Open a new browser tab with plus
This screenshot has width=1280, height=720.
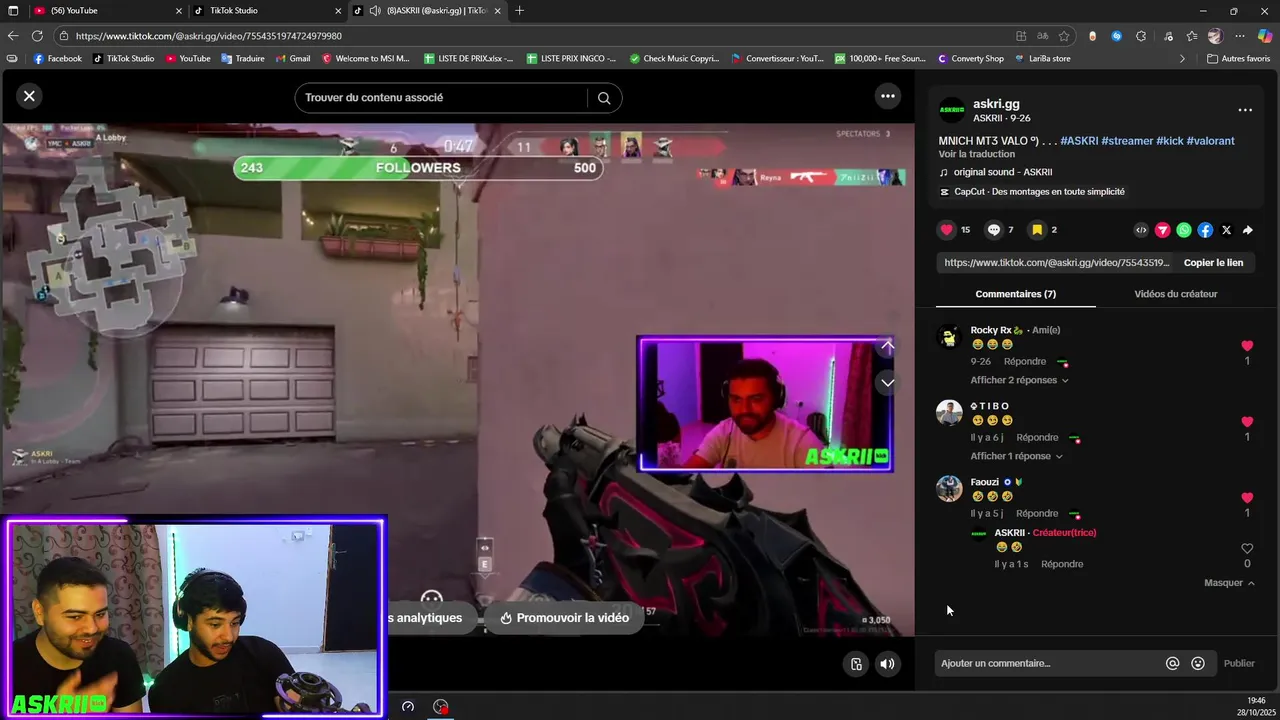[x=519, y=11]
